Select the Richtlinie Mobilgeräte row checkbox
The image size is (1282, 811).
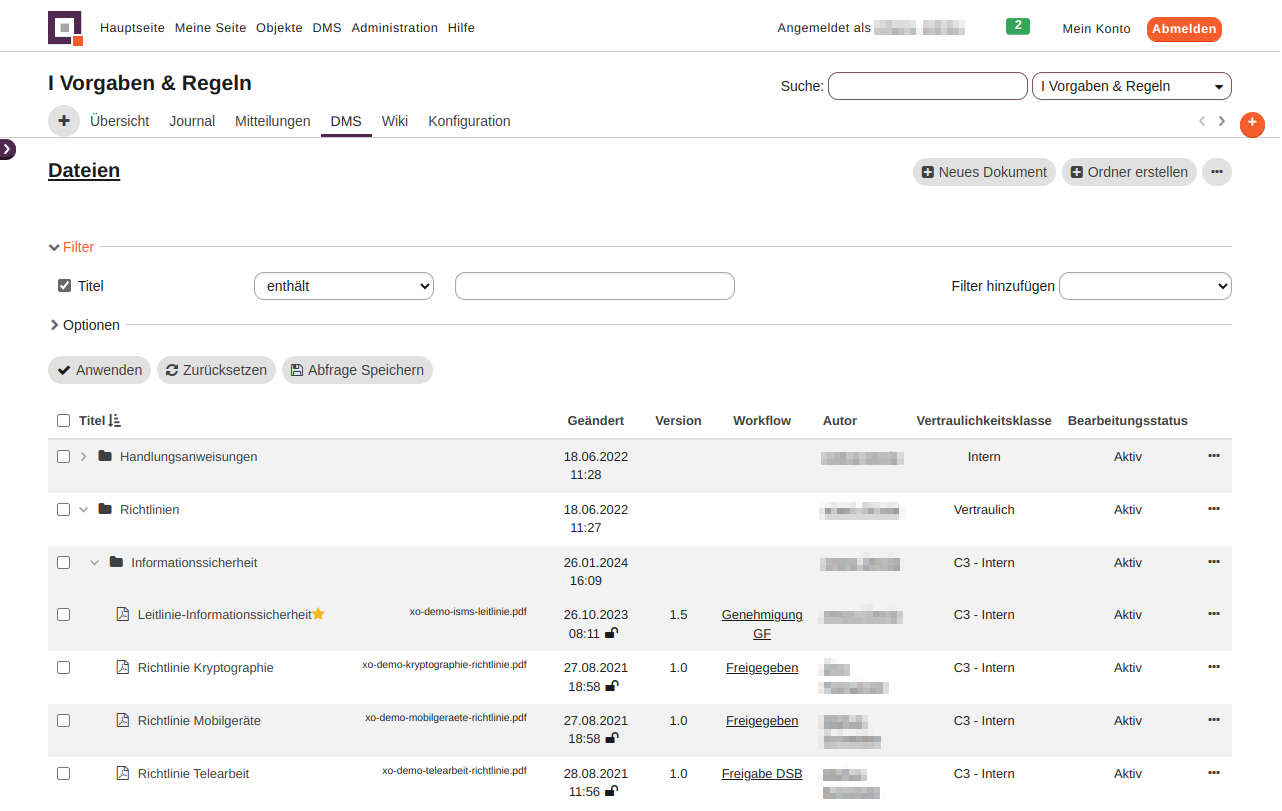(x=64, y=721)
